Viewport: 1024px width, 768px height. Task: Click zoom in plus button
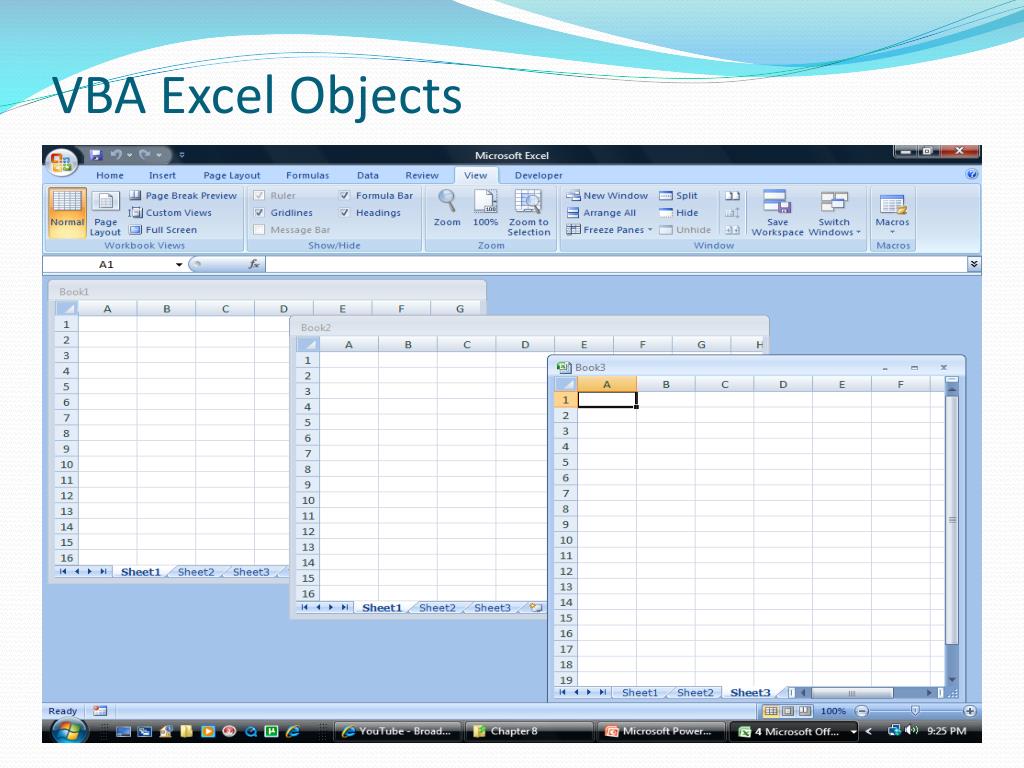click(970, 711)
